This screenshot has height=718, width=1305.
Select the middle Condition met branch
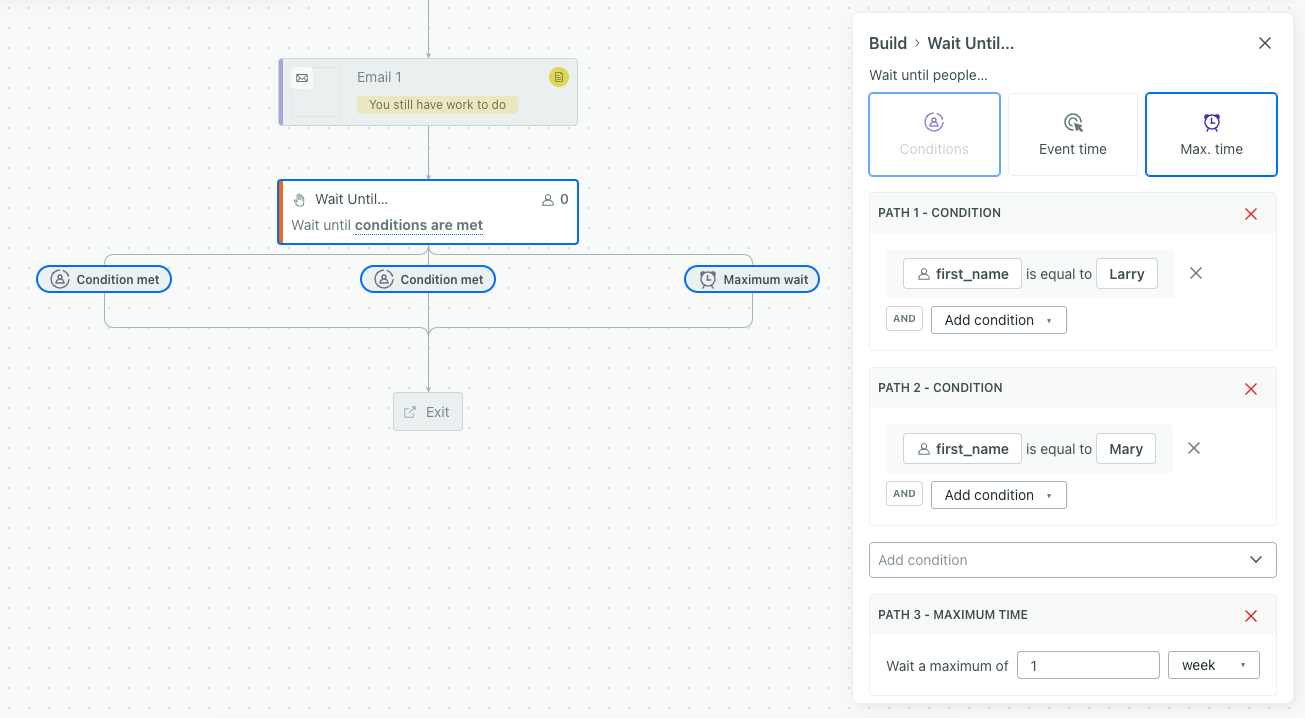point(428,279)
